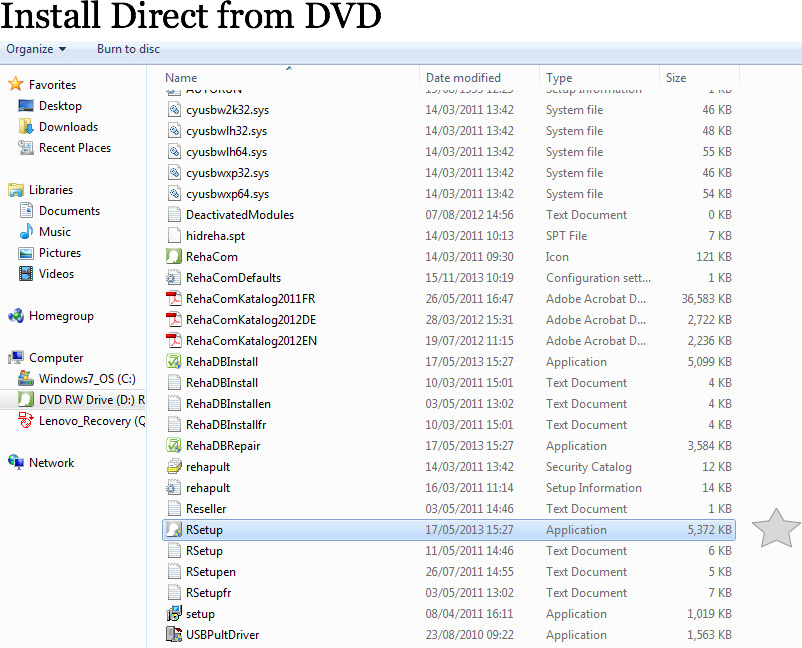Click the Videos library film icon
This screenshot has height=648, width=802.
[26, 274]
